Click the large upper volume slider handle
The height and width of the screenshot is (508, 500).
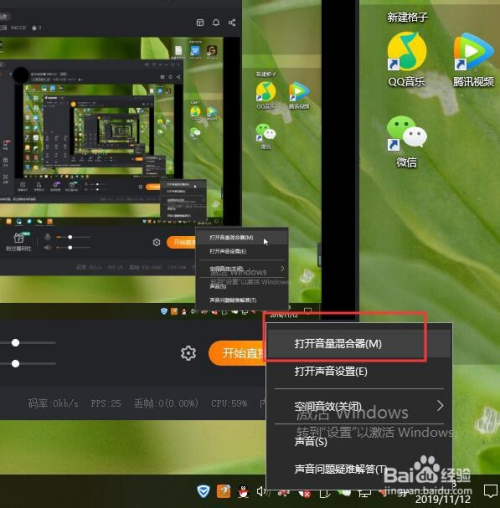[x=15, y=343]
